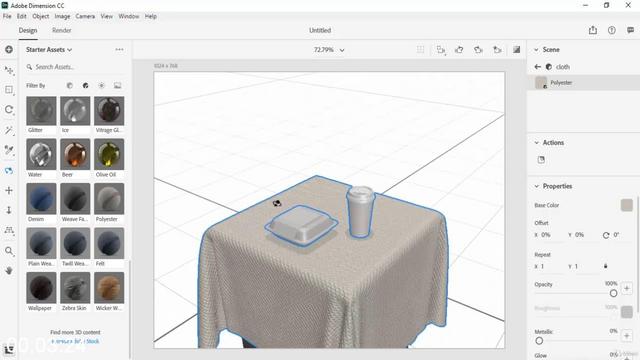Filter assets by models
The image size is (640, 360).
(x=69, y=85)
